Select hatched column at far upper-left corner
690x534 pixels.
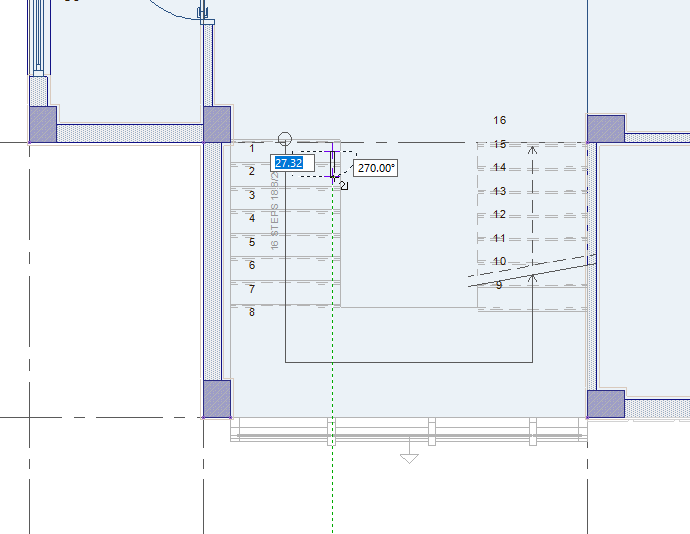tap(43, 124)
